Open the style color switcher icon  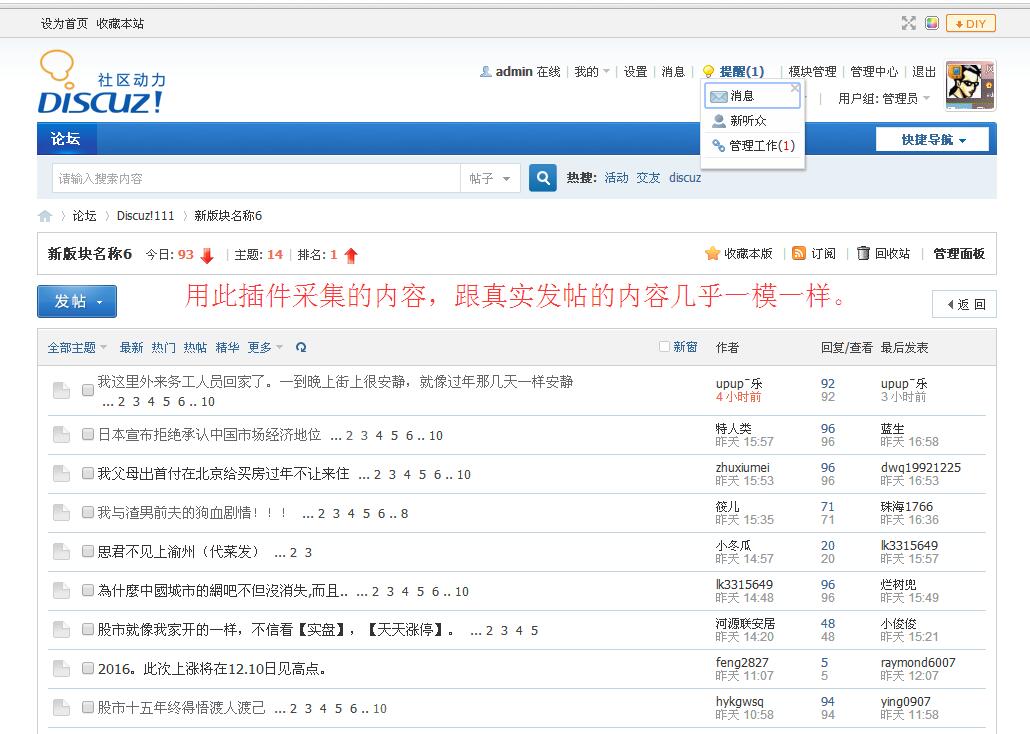[931, 24]
